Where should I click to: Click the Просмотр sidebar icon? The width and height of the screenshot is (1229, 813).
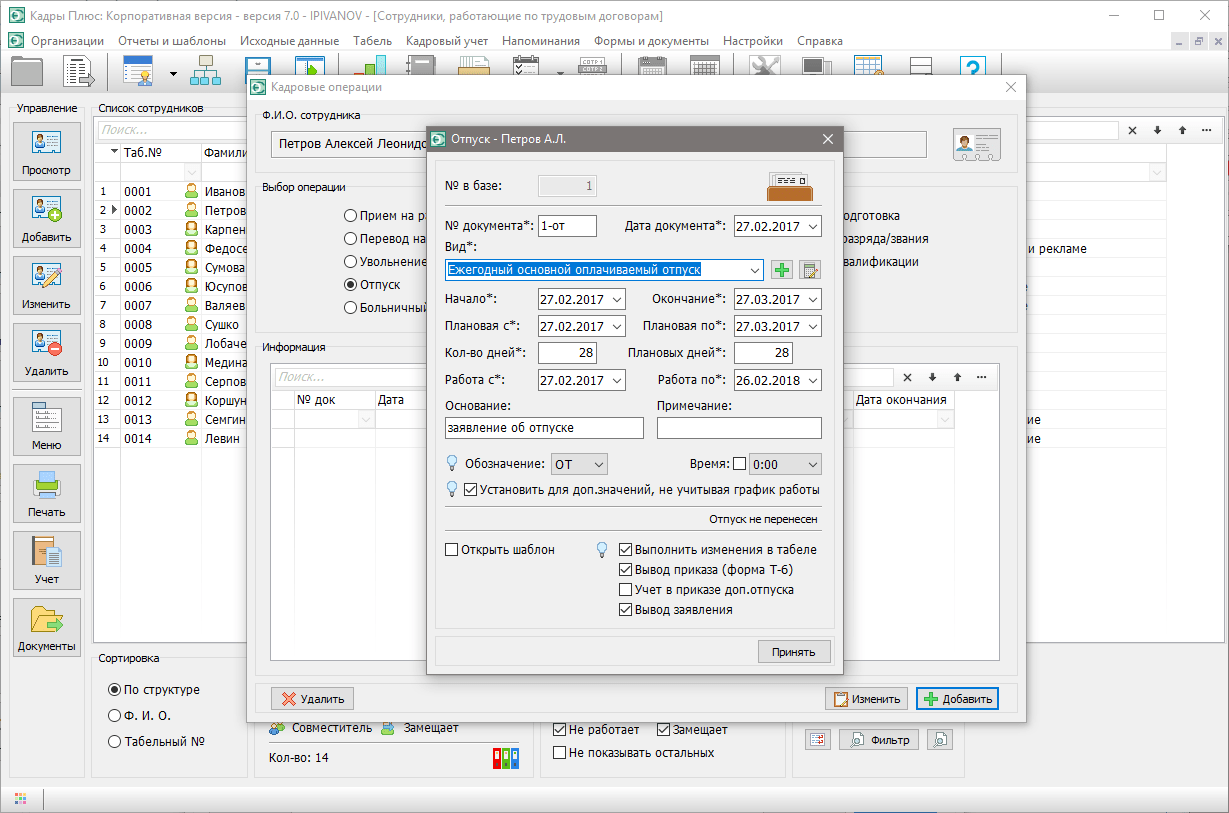[46, 152]
